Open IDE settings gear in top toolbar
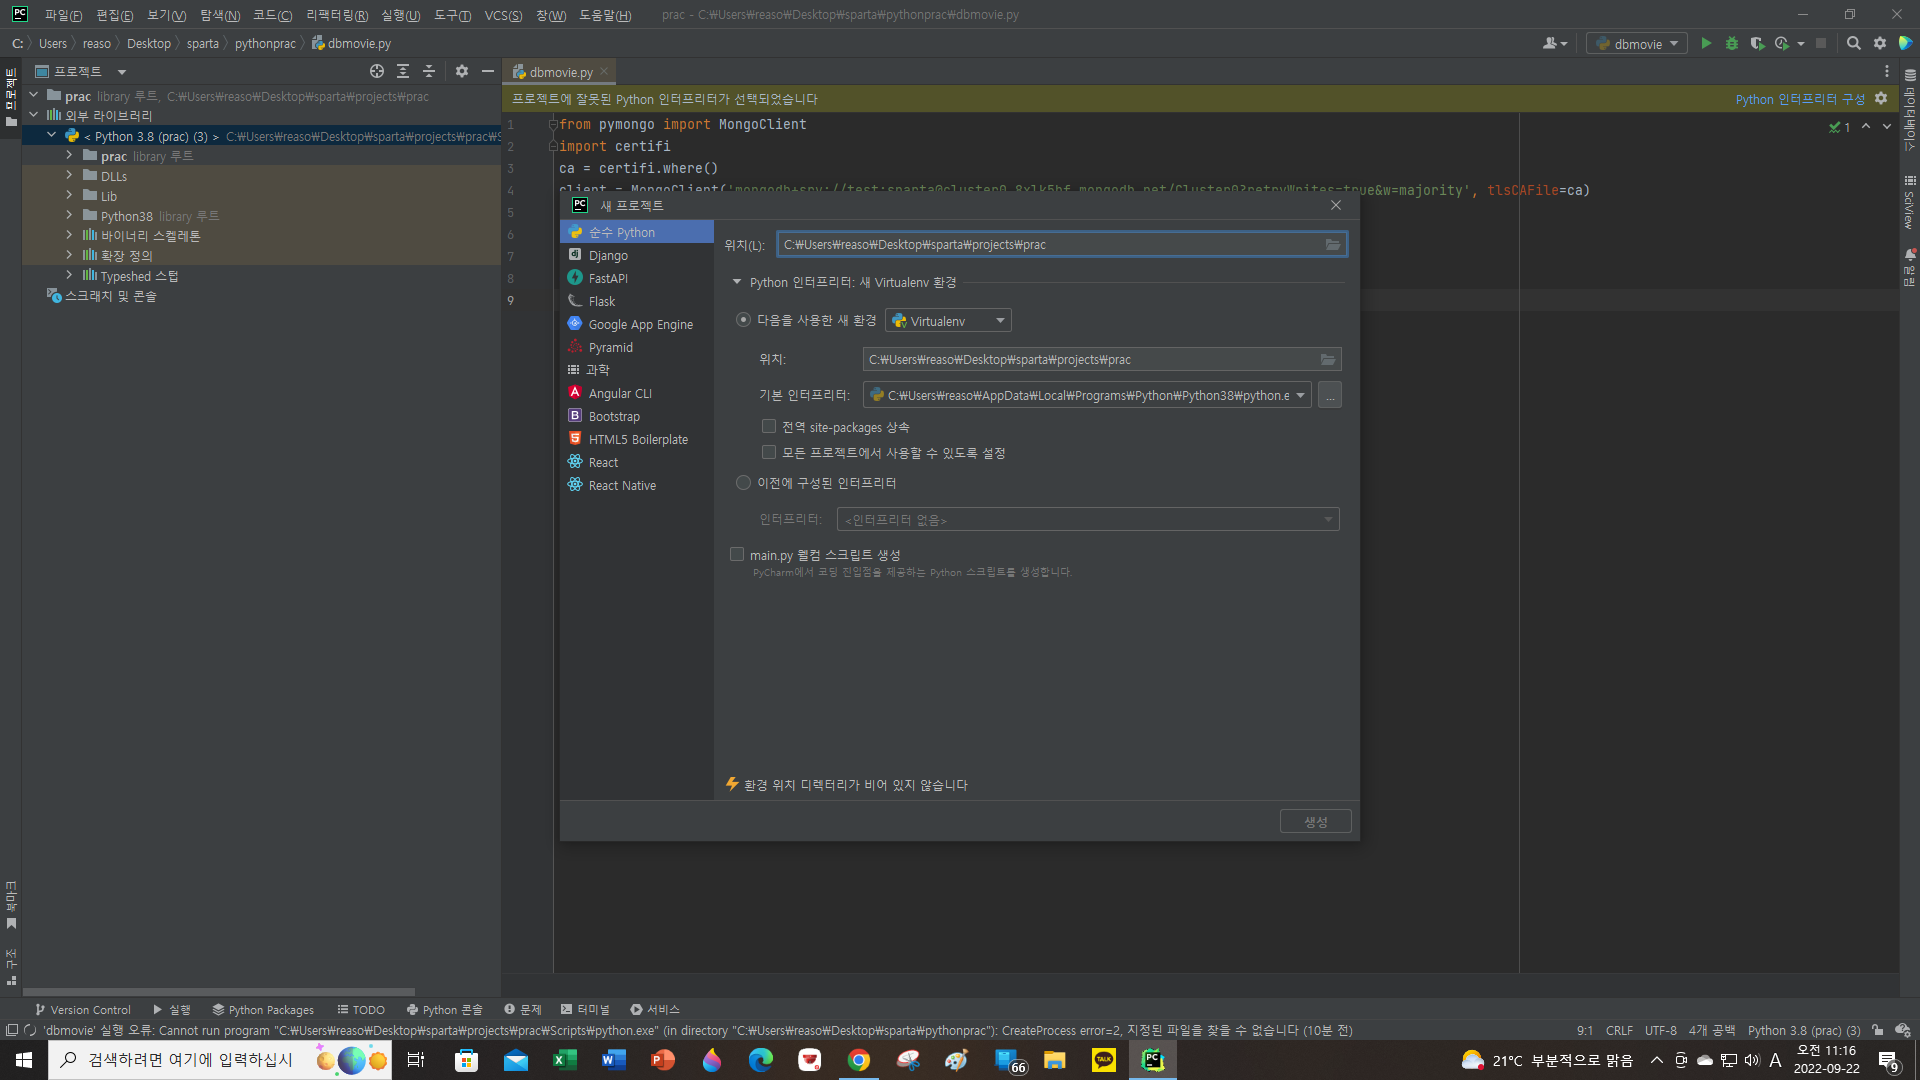Image resolution: width=1920 pixels, height=1080 pixels. tap(1880, 43)
